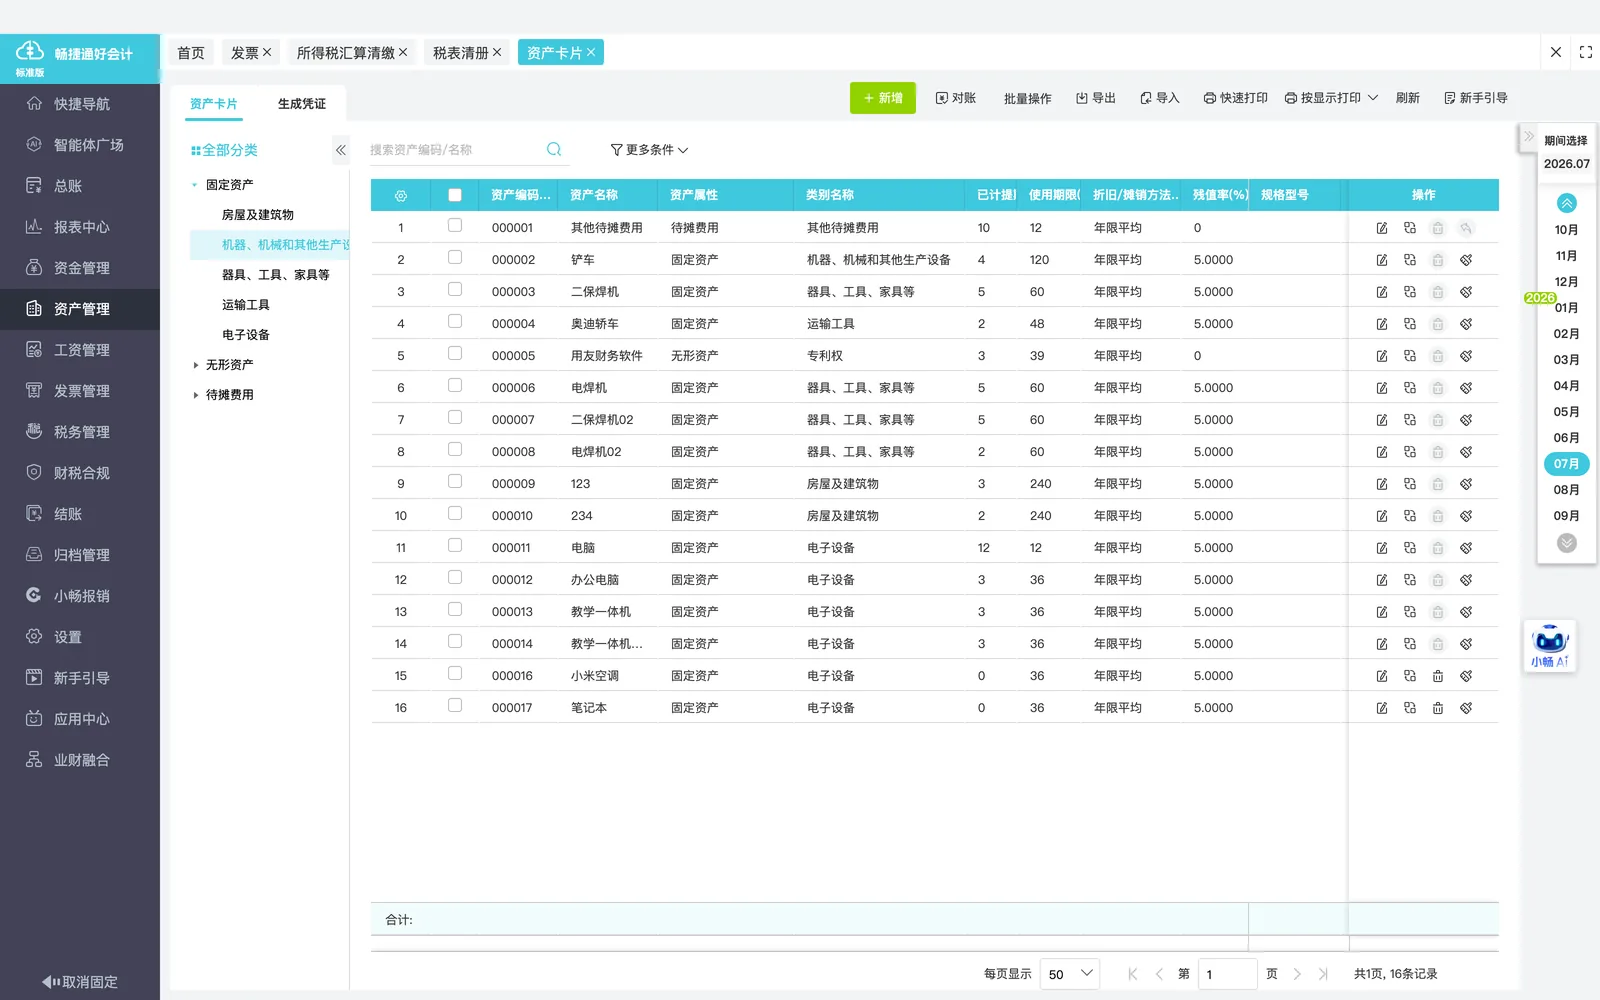Open table column settings gear icon
Screen dimensions: 1600x1000
click(x=401, y=195)
